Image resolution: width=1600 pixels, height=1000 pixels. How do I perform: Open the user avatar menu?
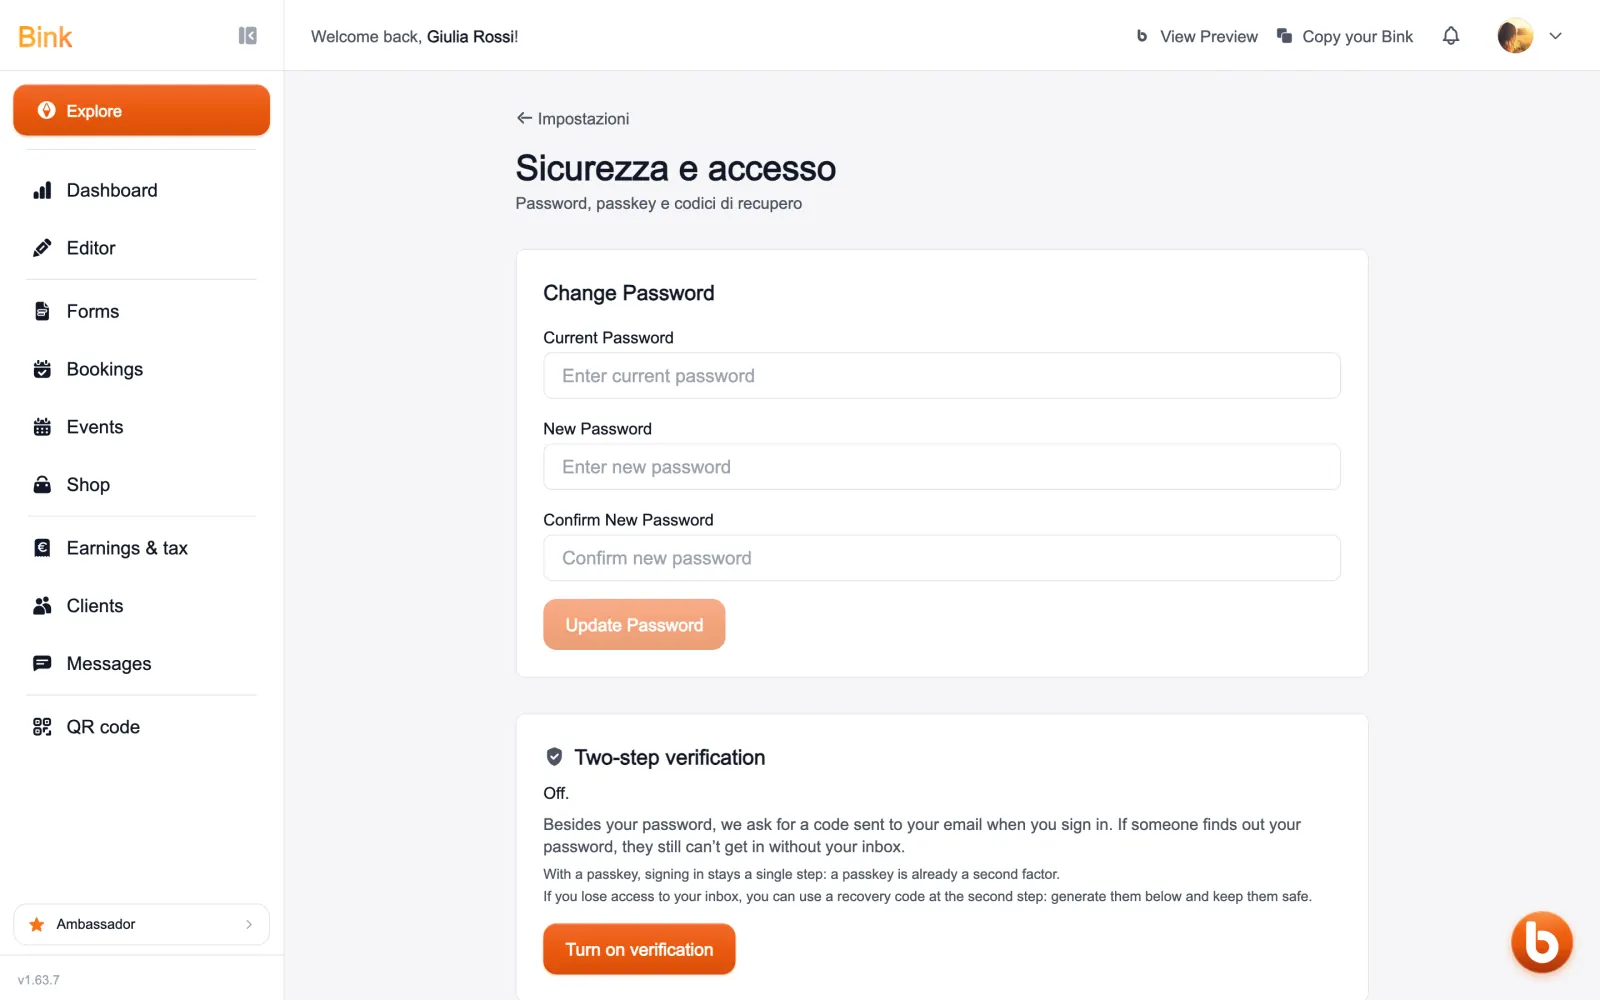click(1515, 36)
